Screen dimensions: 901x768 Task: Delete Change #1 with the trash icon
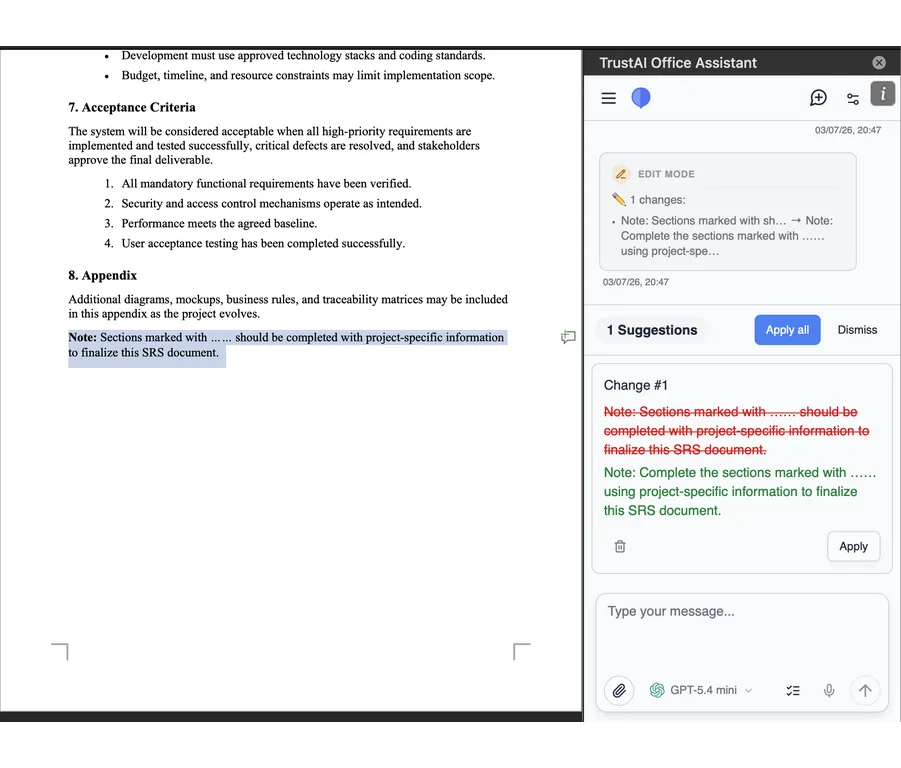[x=620, y=546]
